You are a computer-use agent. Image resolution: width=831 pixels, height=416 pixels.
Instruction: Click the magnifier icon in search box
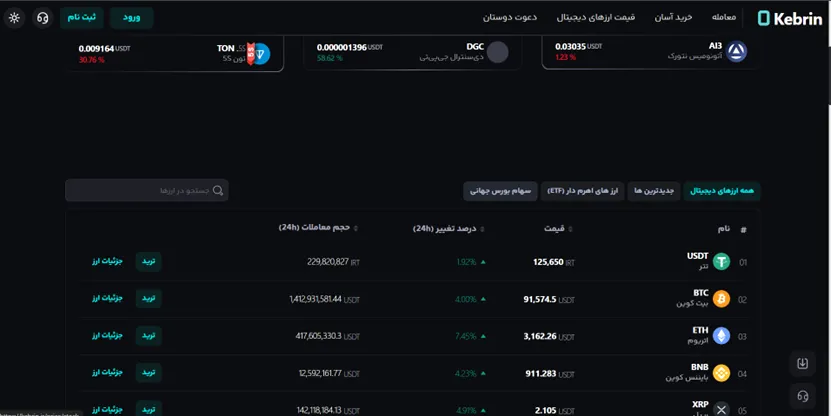point(218,190)
